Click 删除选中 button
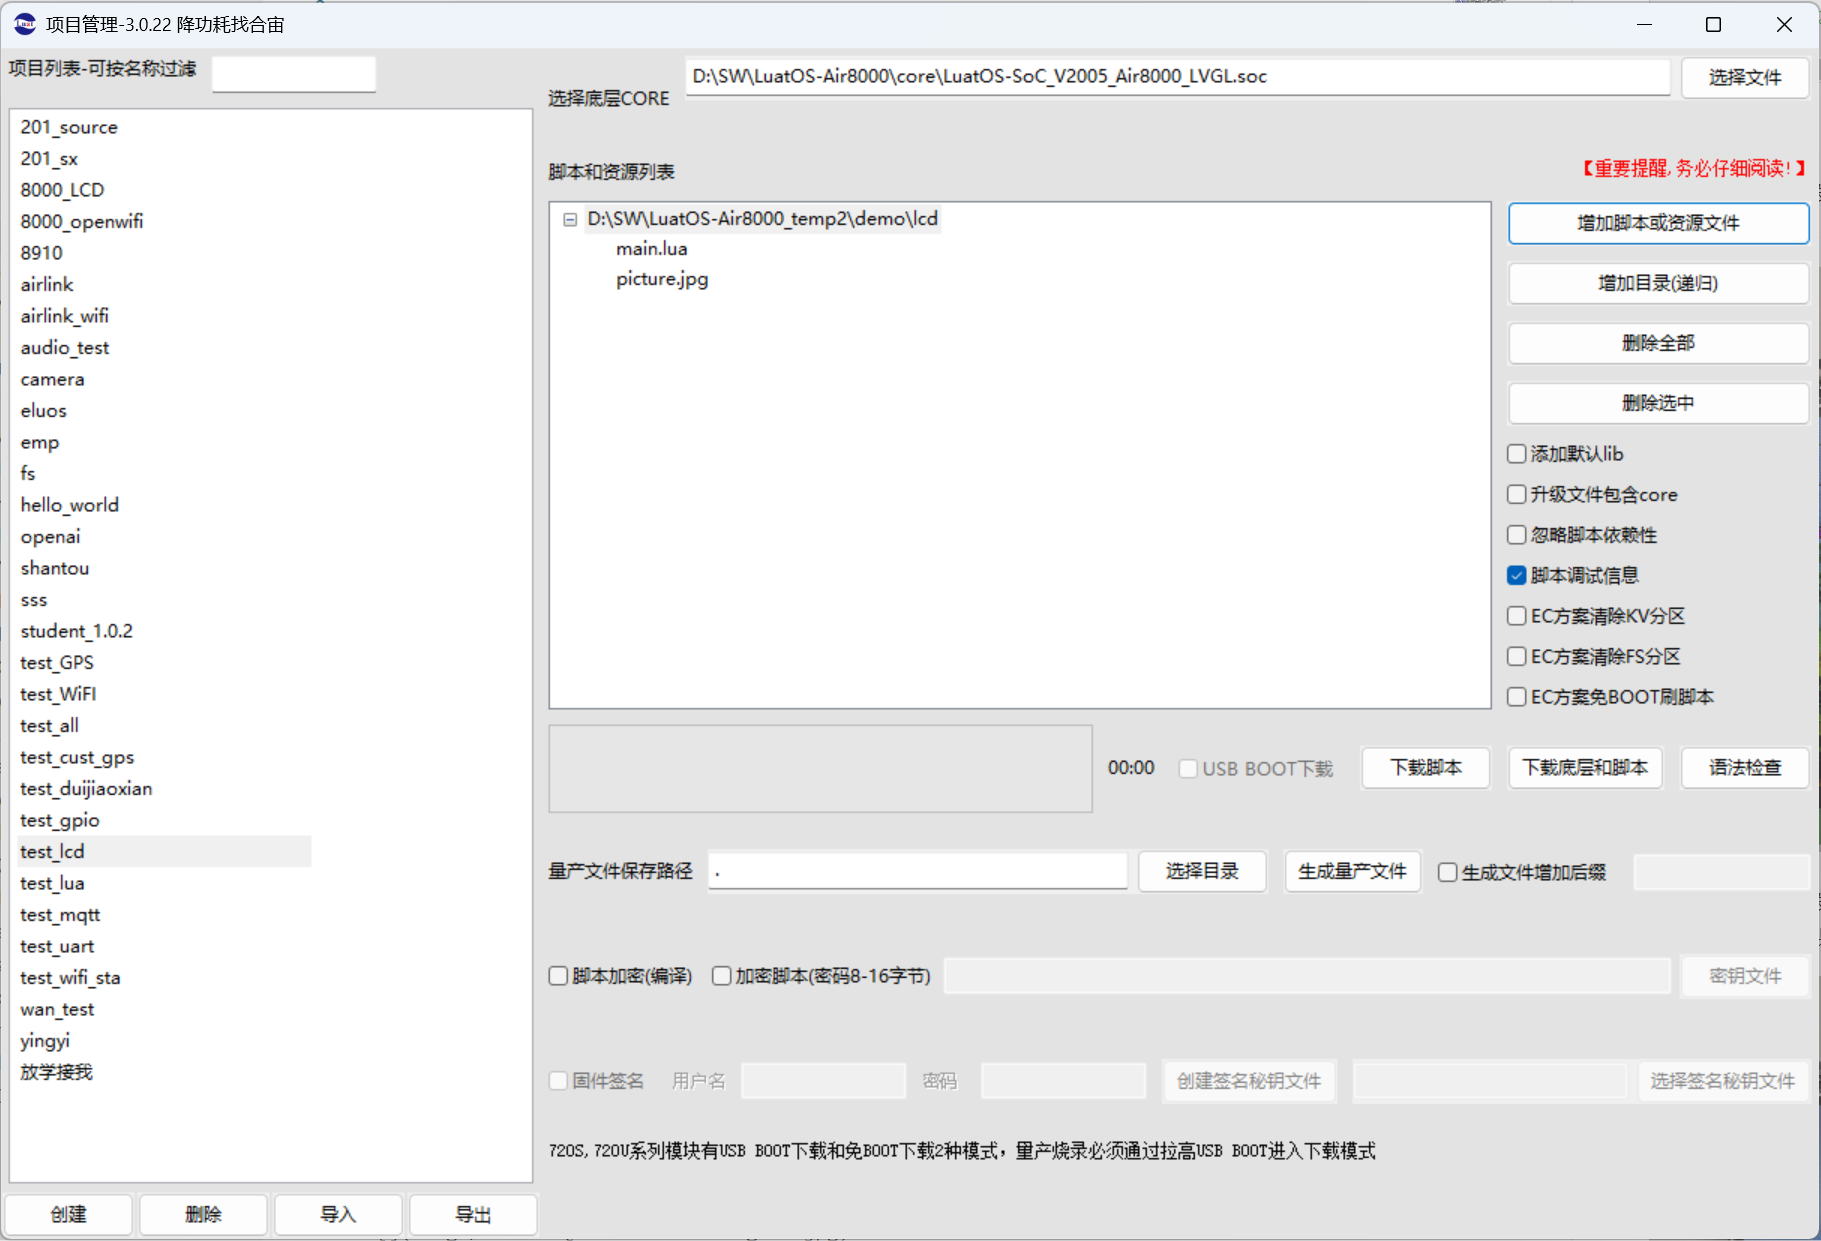 click(x=1658, y=403)
